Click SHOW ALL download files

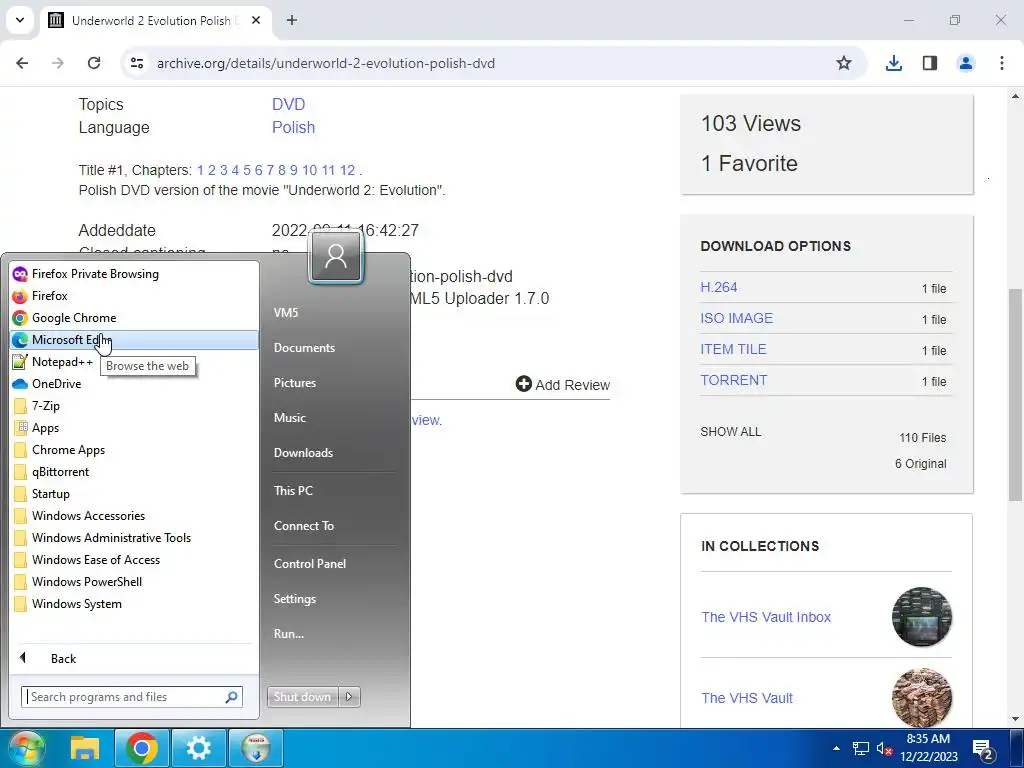coord(731,432)
